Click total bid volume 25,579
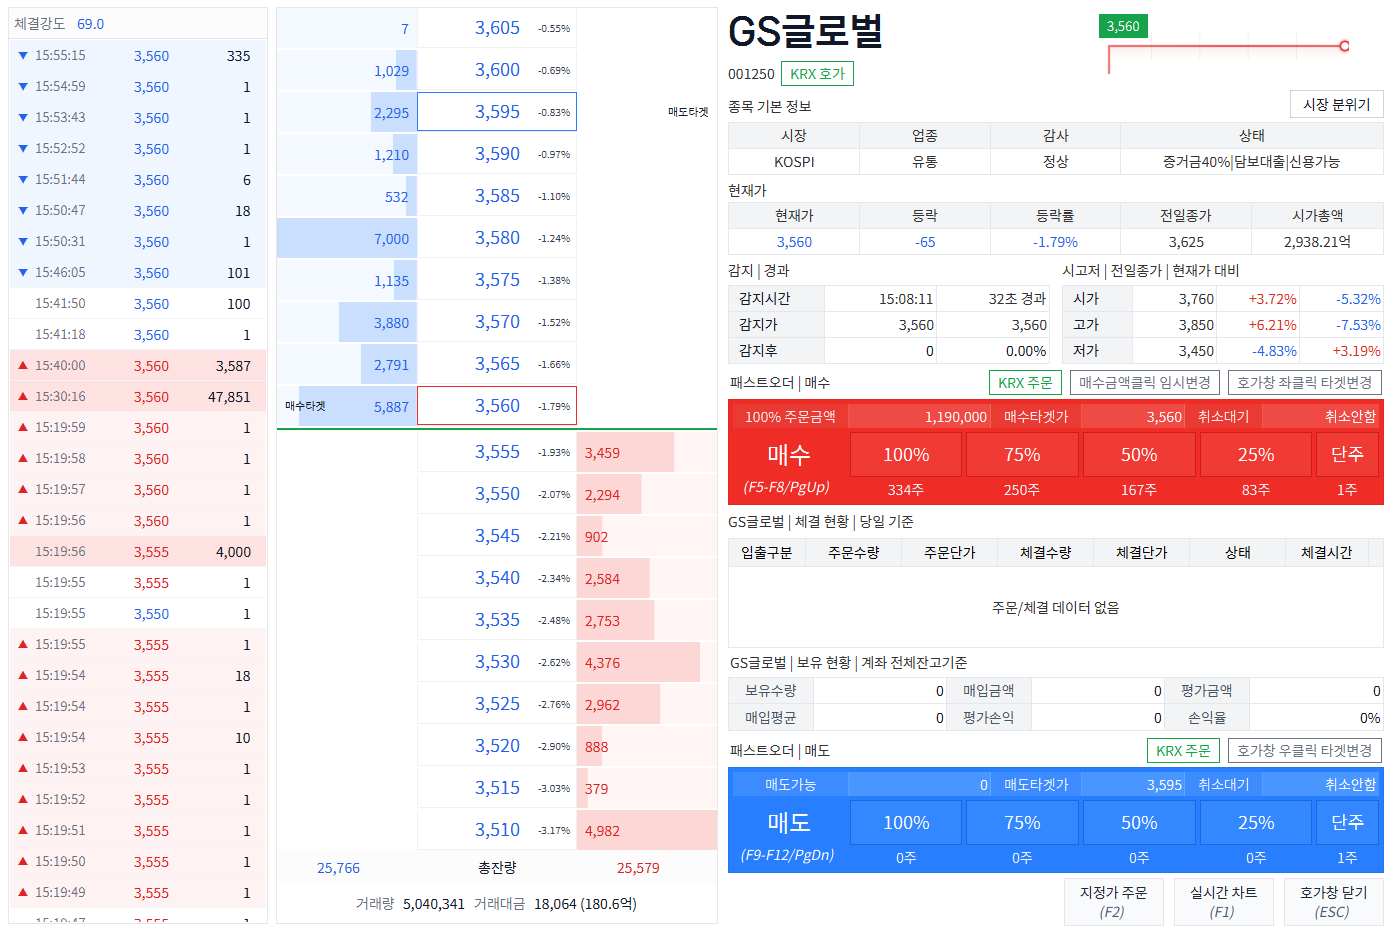1390x933 pixels. [638, 868]
